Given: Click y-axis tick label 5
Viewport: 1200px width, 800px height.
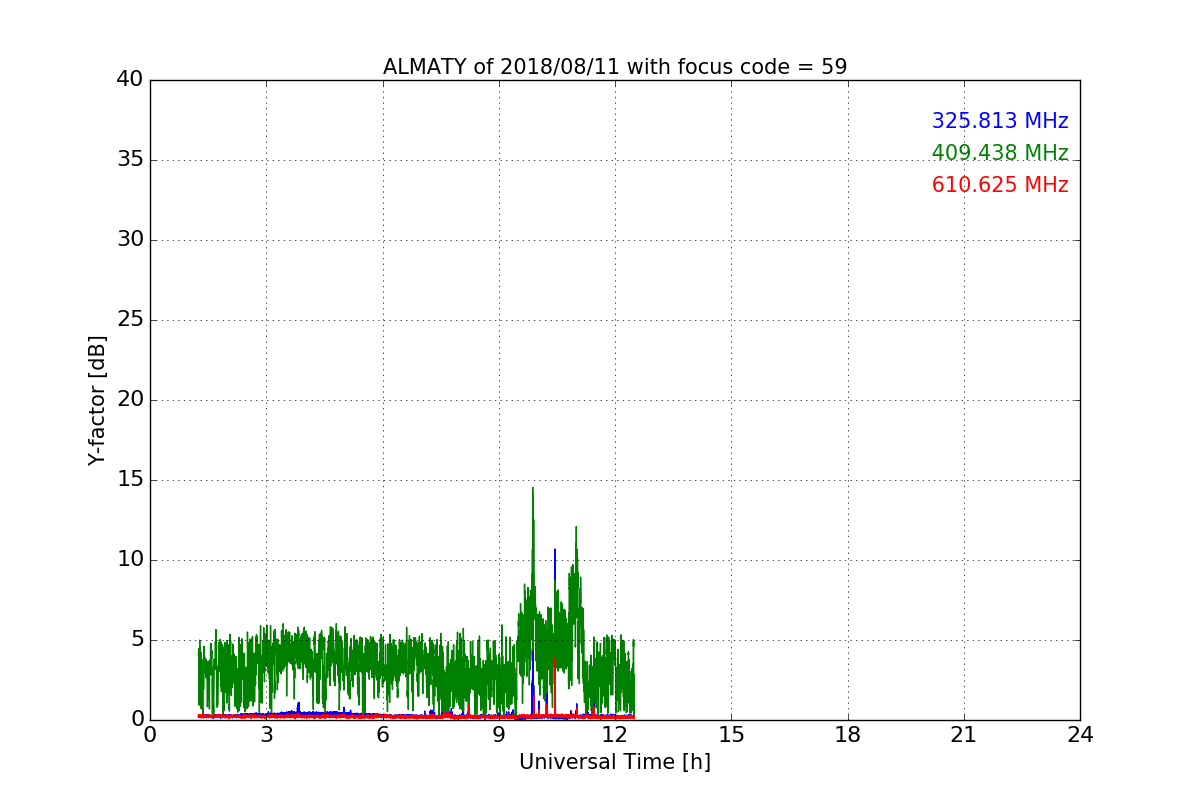Looking at the screenshot, I should click(137, 640).
